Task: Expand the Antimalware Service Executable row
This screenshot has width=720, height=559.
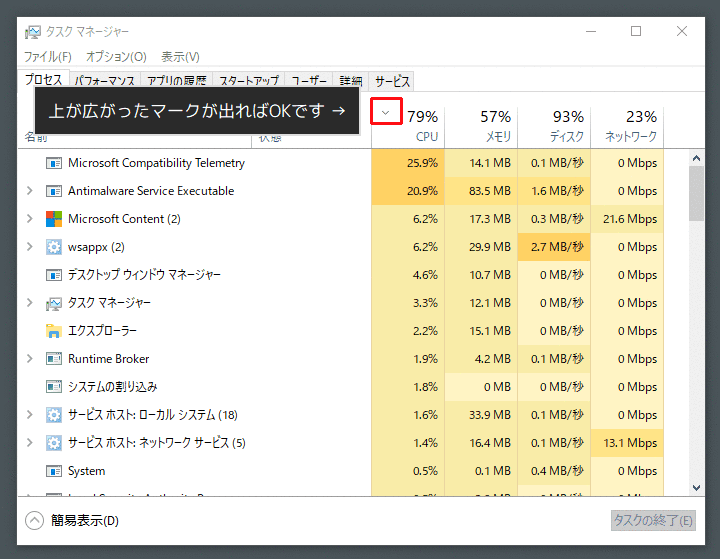Action: click(x=29, y=191)
